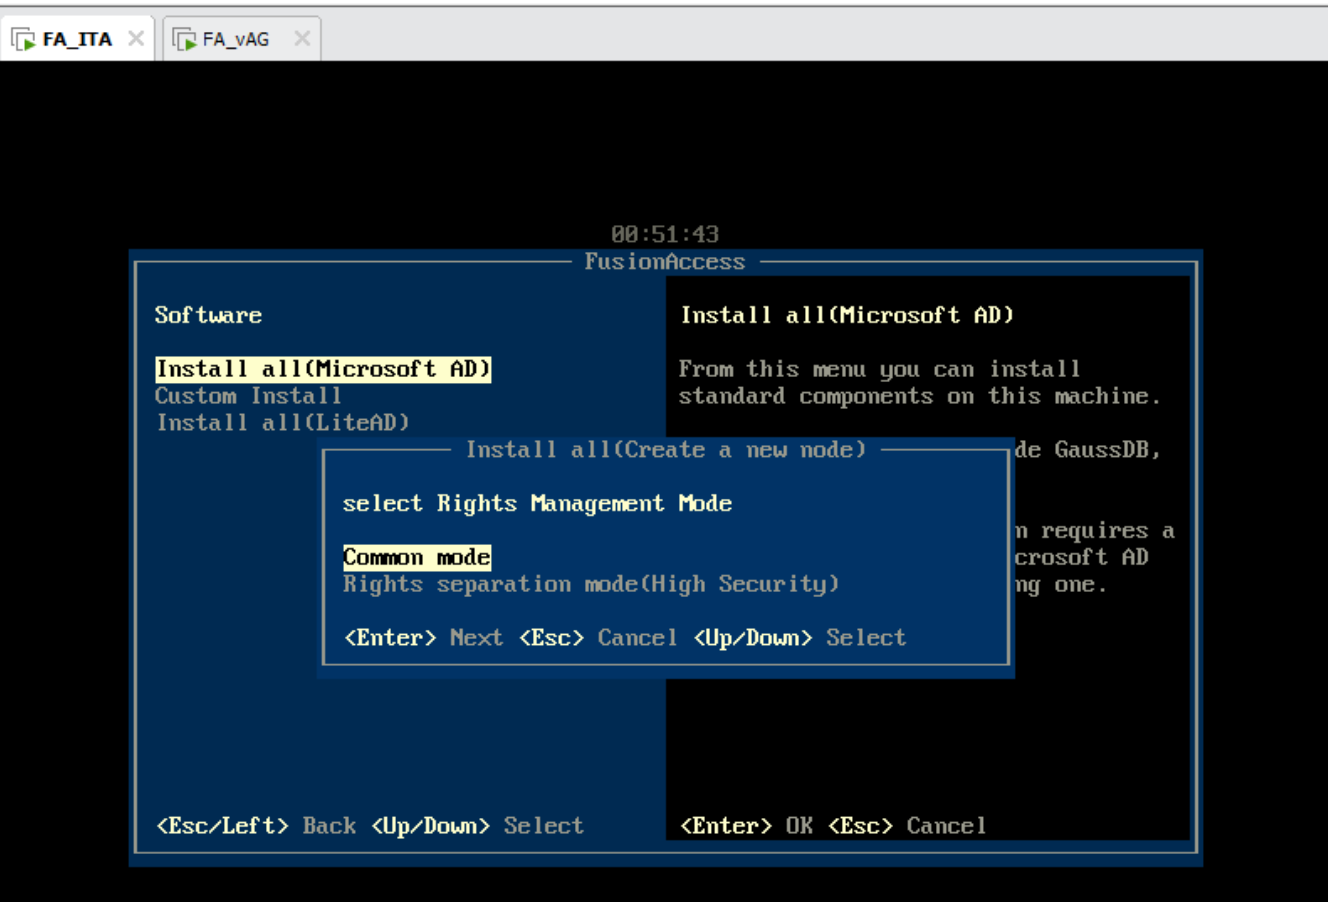Click the Install all(Microsoft AD) description heading
Screen dimensions: 1328x902
coord(847,315)
